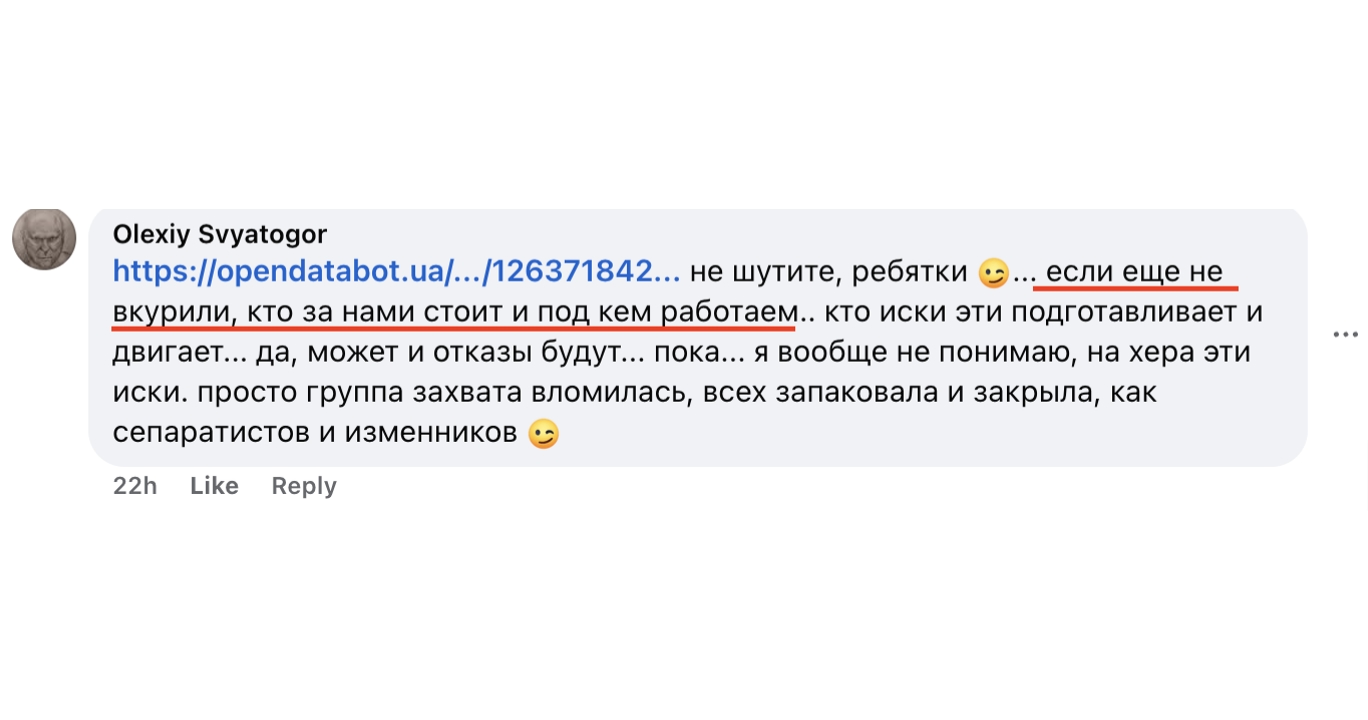Viewport: 1368px width, 720px height.
Task: Open the three-dot comment options menu
Action: click(1345, 335)
